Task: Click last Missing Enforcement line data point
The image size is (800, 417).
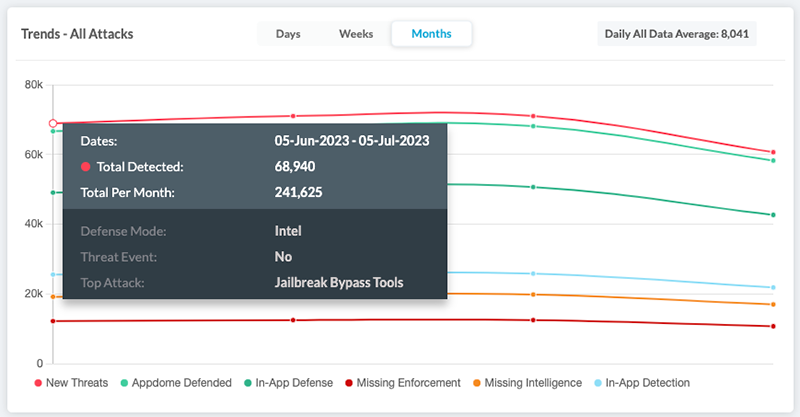Action: (773, 326)
